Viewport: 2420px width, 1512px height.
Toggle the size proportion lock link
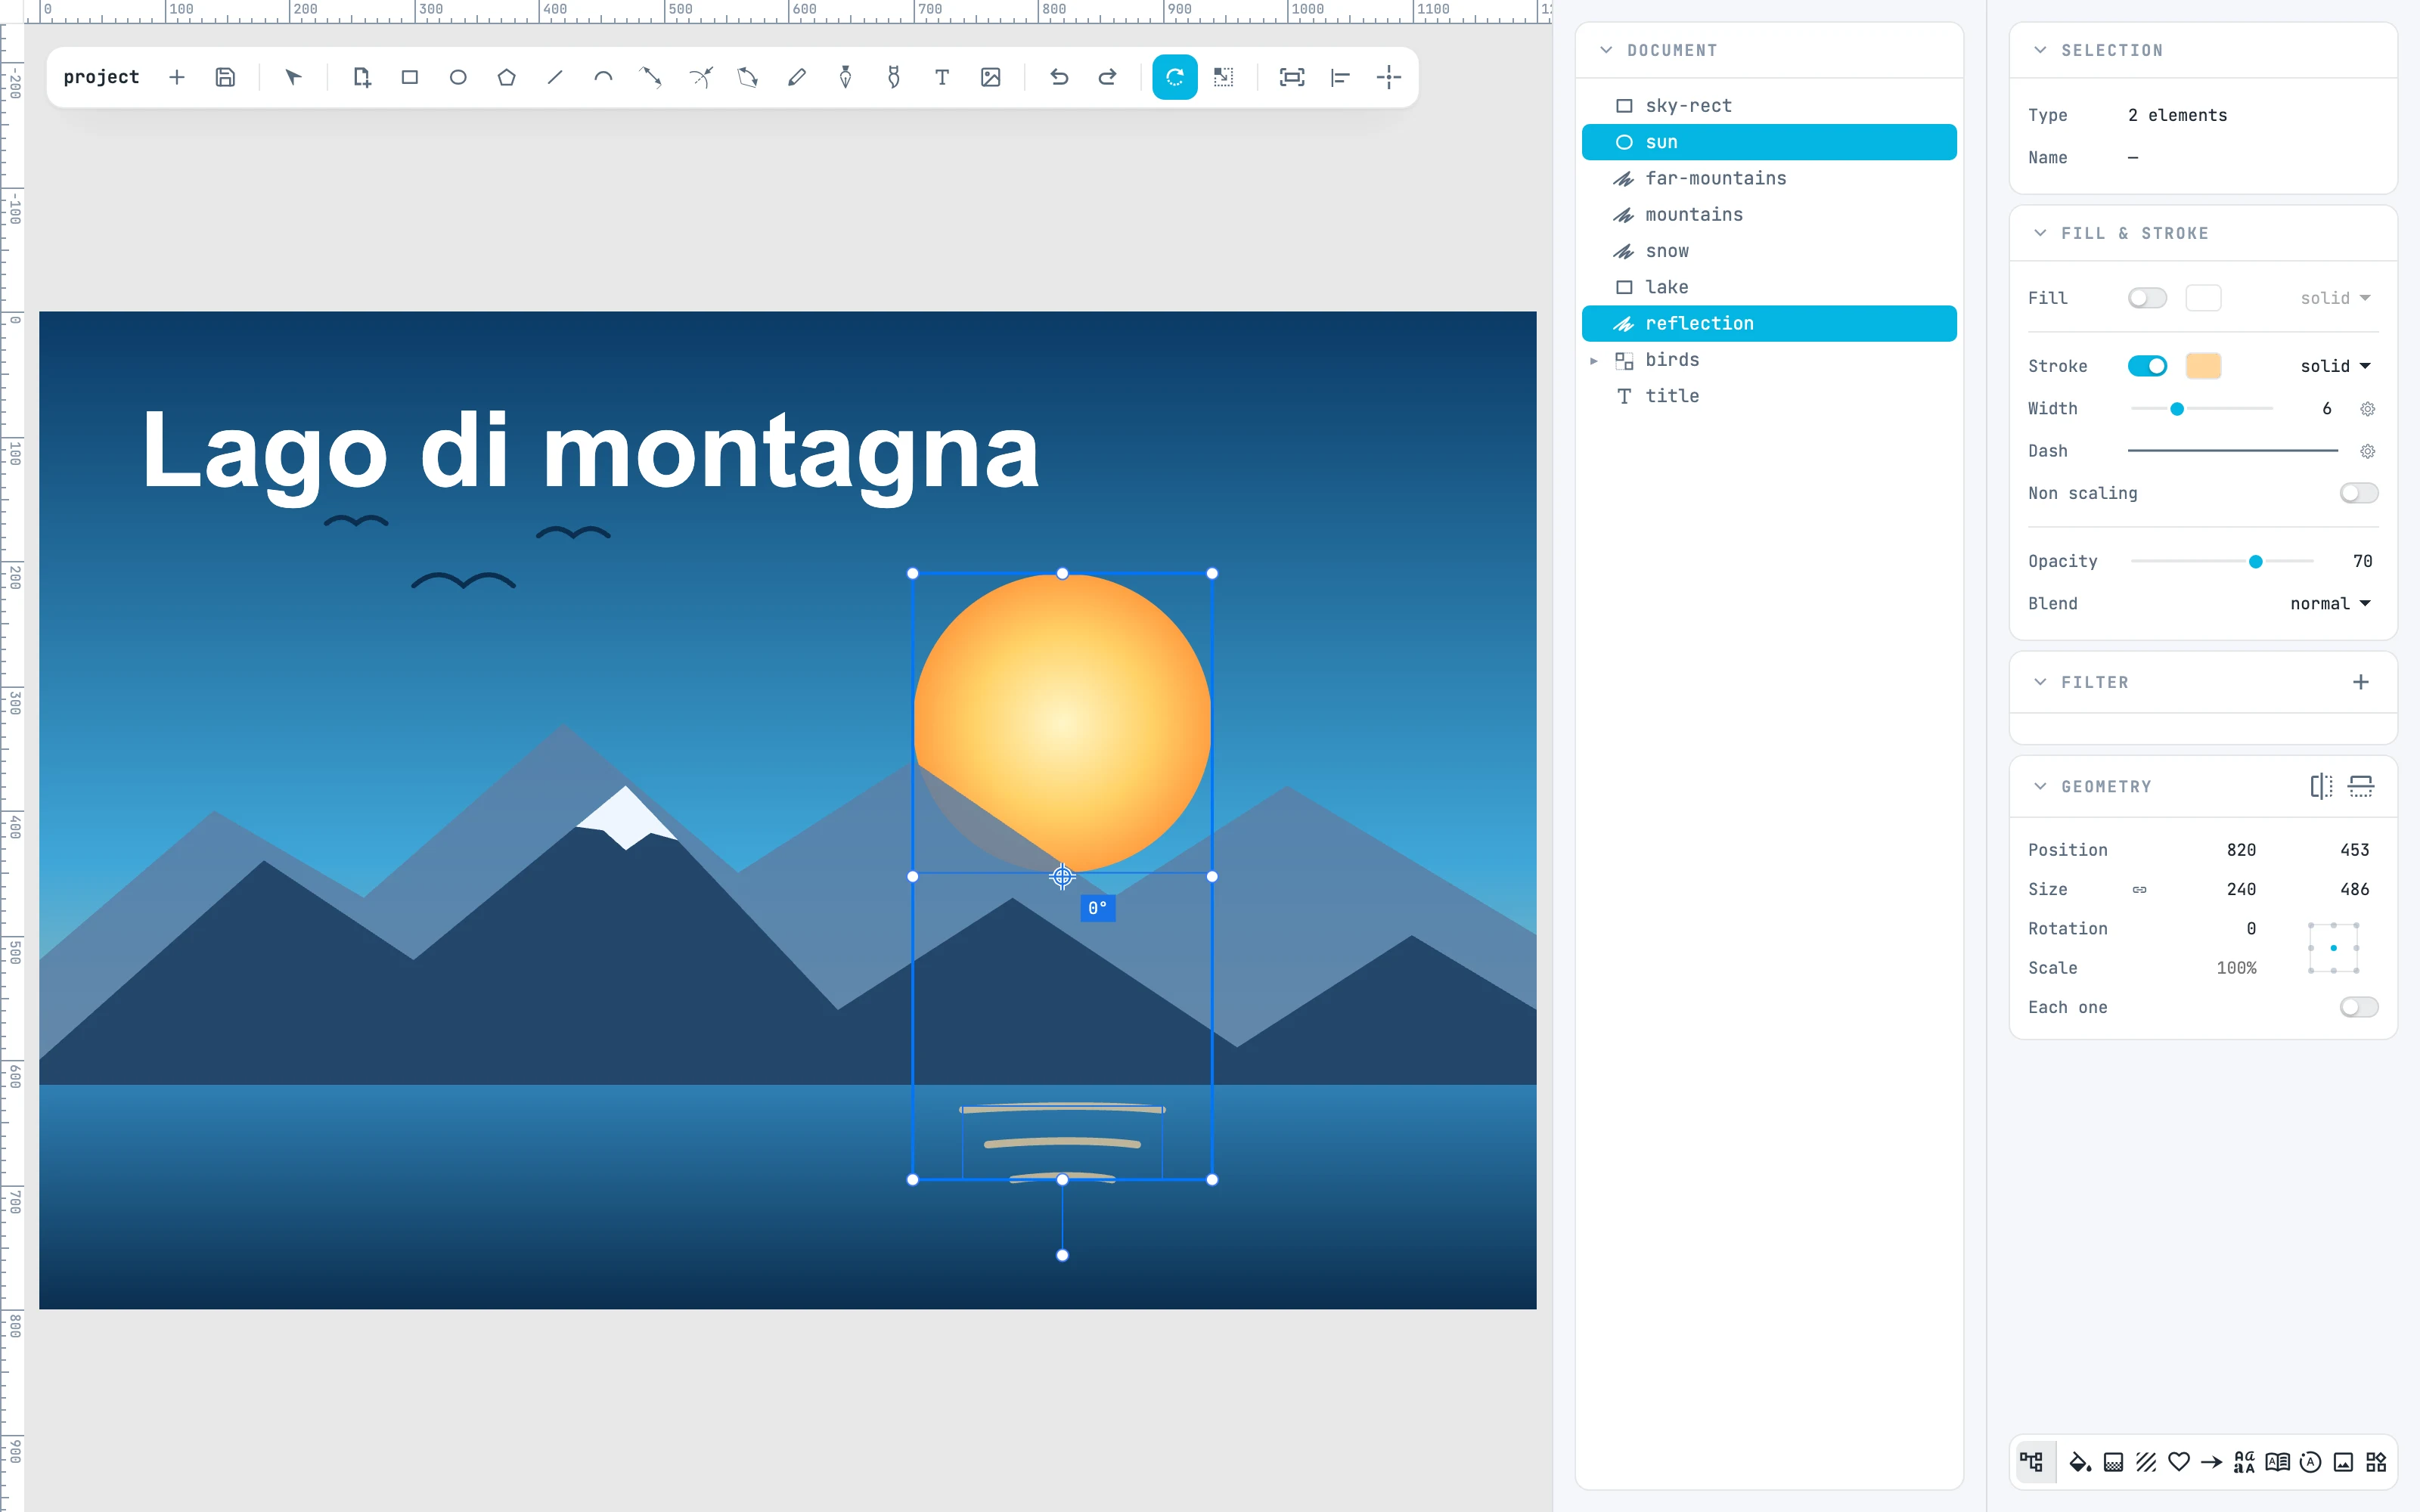(2139, 889)
